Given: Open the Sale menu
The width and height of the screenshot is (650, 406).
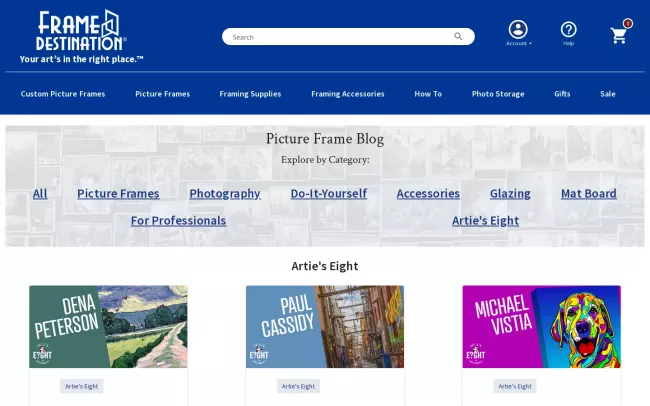Looking at the screenshot, I should click(608, 94).
